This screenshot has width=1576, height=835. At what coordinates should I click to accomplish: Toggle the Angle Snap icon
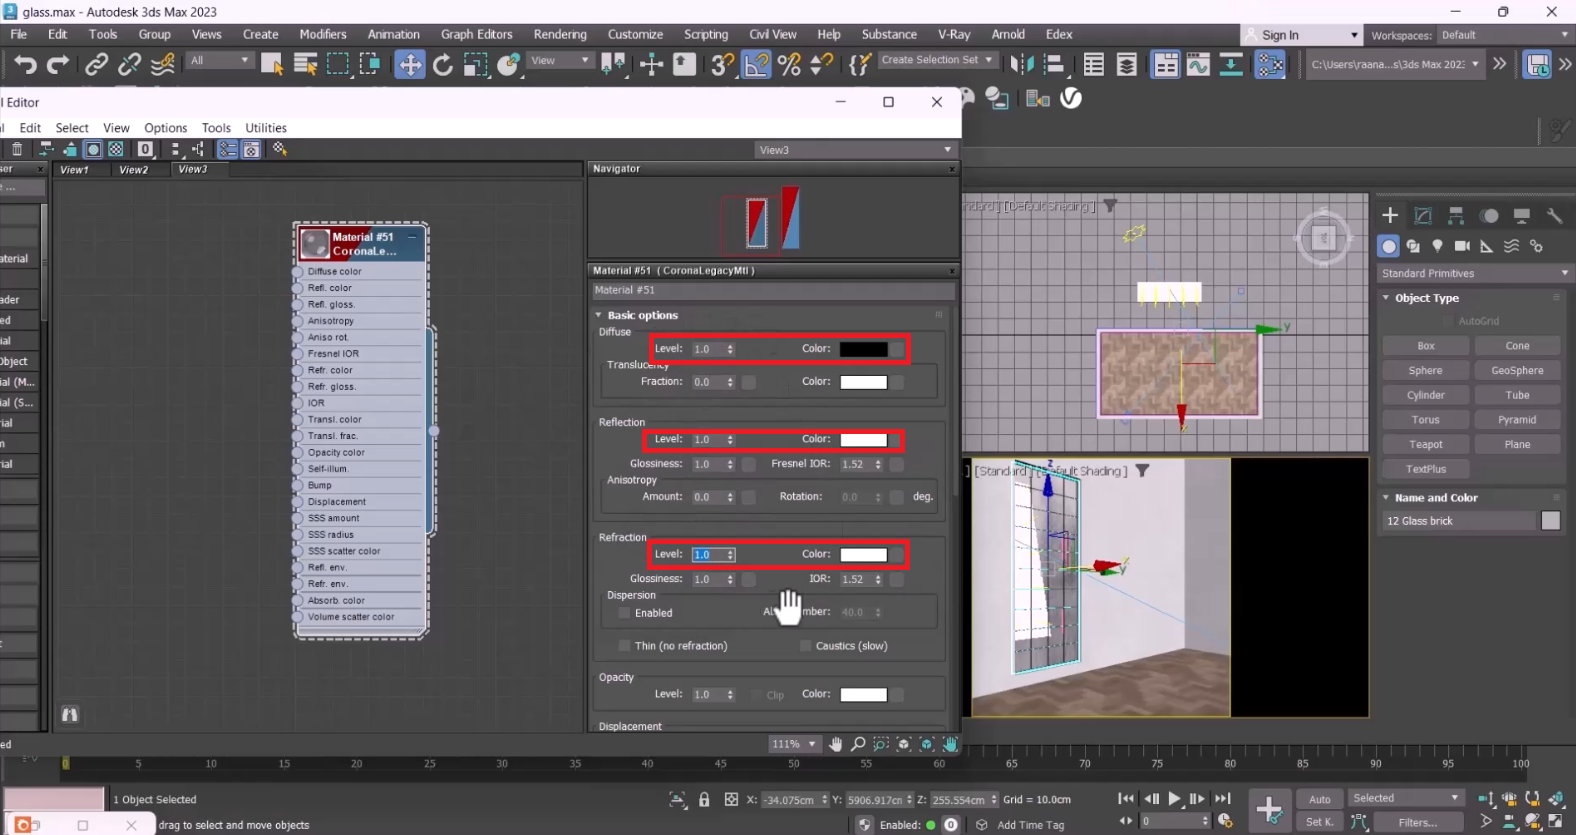(757, 65)
